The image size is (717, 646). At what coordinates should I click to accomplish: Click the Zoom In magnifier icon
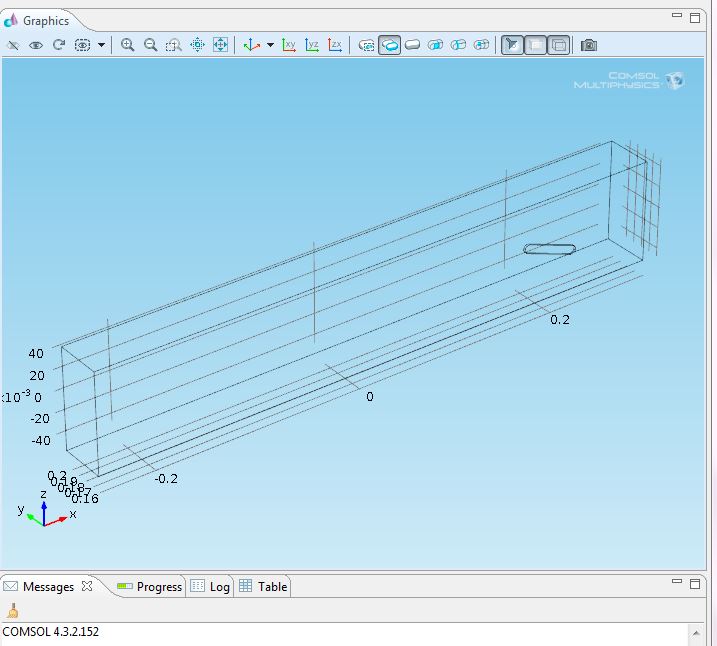click(128, 45)
